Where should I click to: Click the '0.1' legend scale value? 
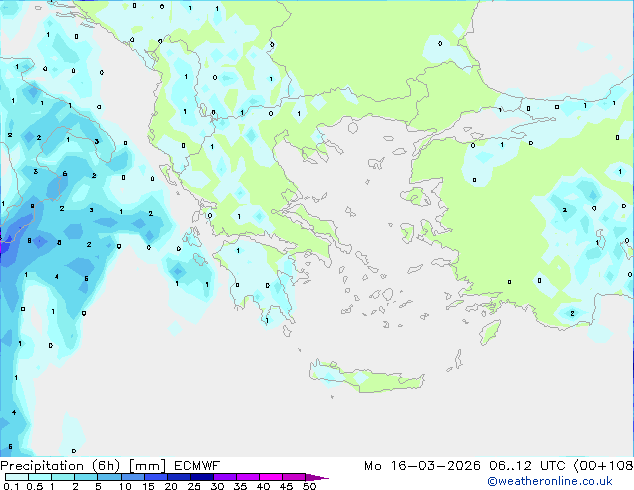point(11,486)
